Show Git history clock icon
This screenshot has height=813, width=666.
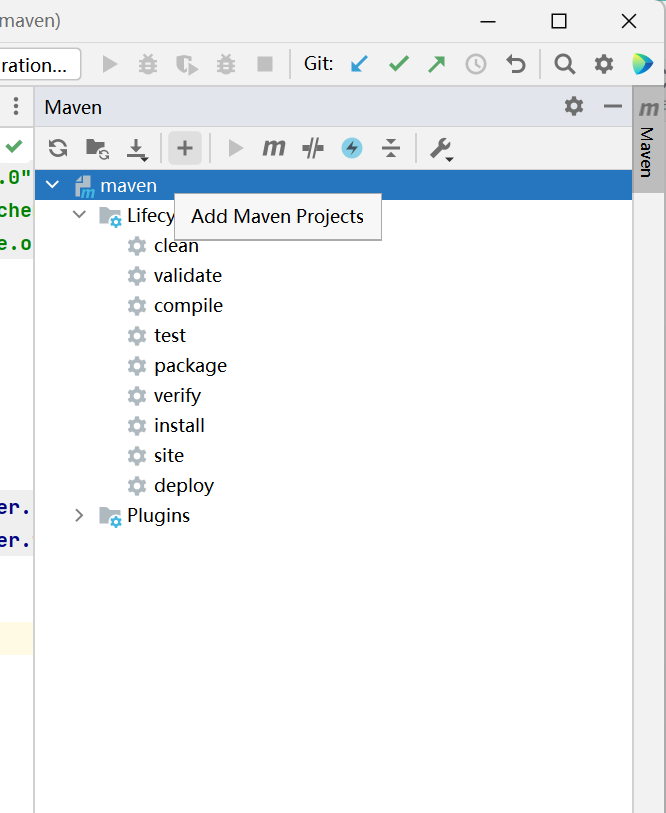click(x=476, y=64)
